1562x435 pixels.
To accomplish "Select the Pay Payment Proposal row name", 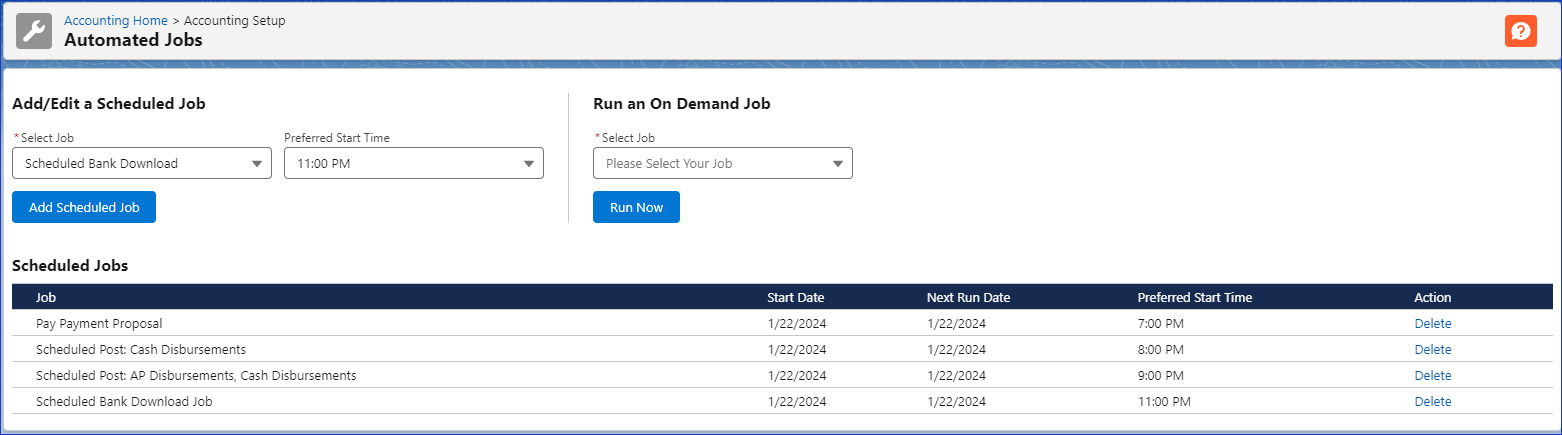I will (99, 324).
